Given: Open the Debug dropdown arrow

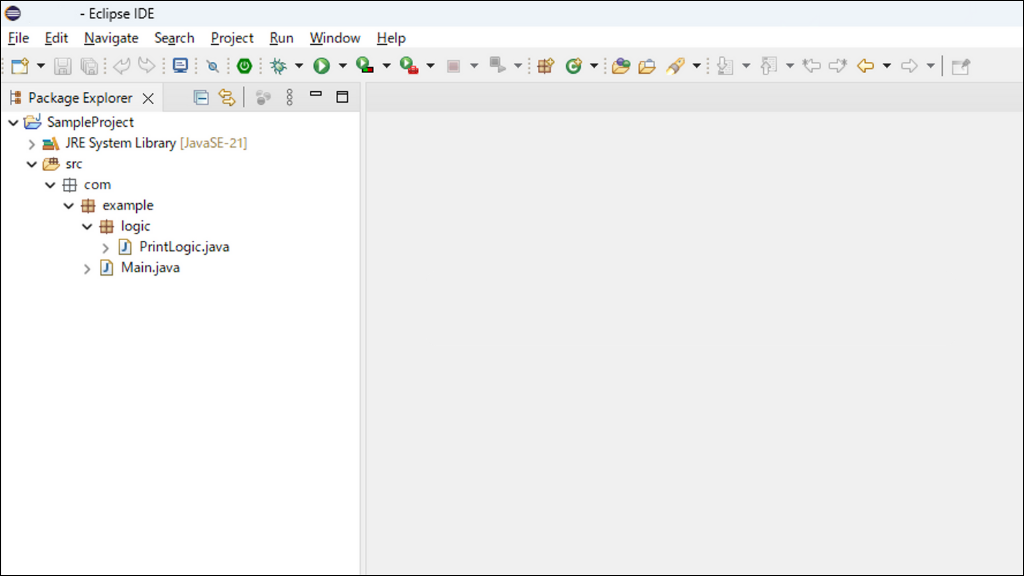Looking at the screenshot, I should 298,66.
